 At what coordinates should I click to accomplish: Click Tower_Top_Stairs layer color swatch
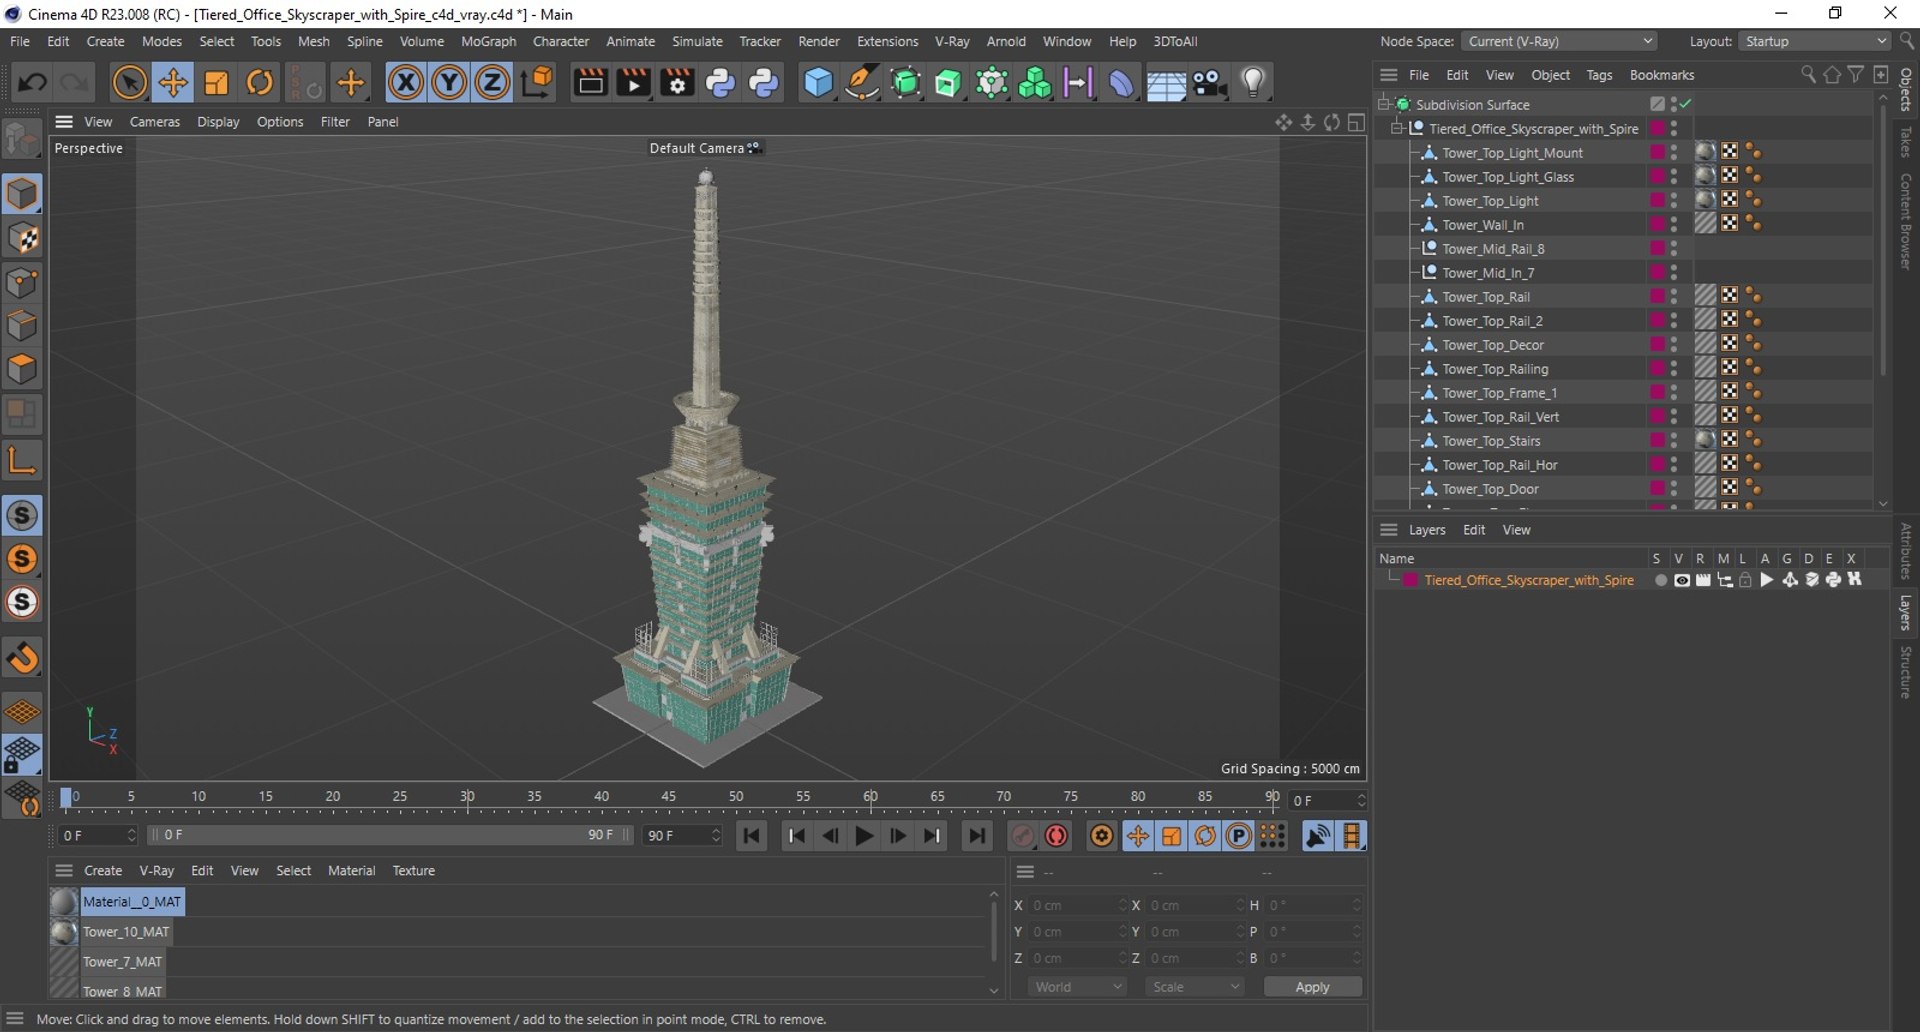(x=1657, y=440)
